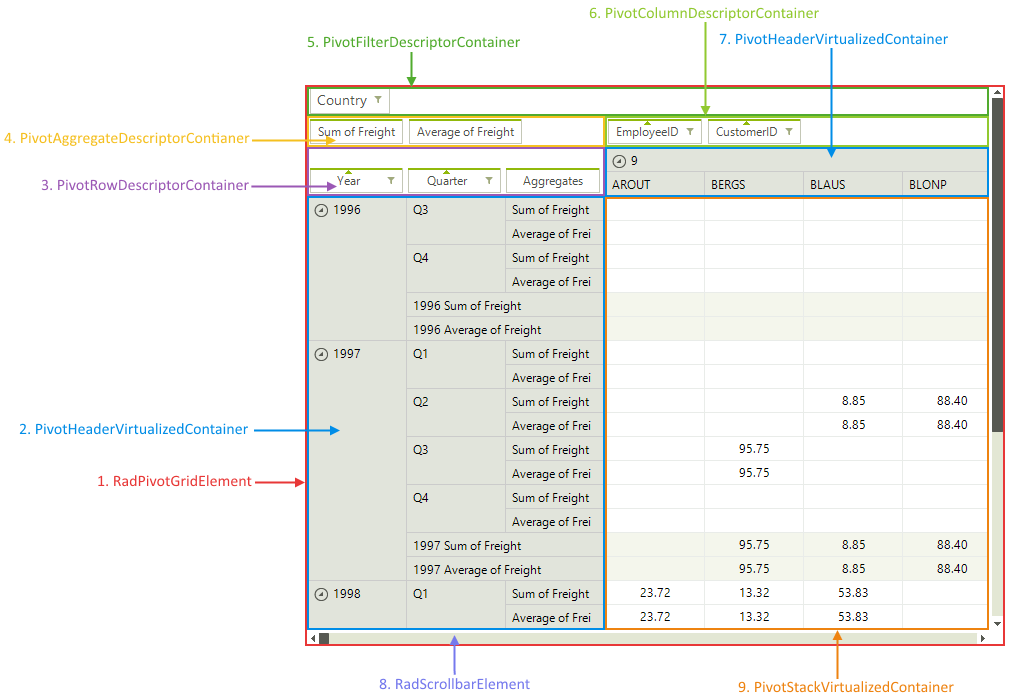Click the down arrow of the vertical scrollbar
1012x699 pixels.
pyautogui.click(x=996, y=622)
